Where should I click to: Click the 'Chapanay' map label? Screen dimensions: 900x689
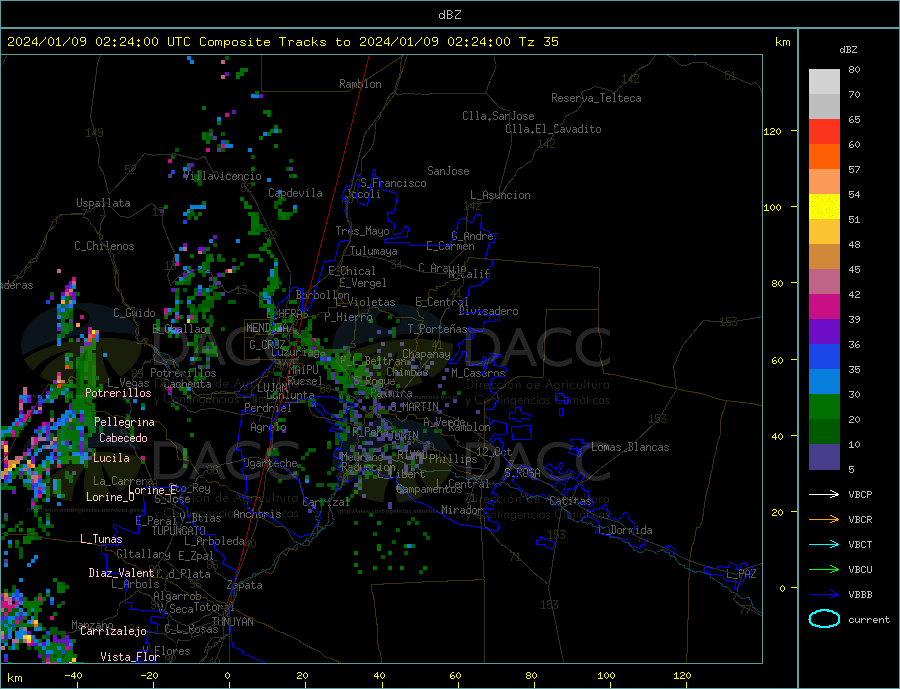tap(426, 354)
